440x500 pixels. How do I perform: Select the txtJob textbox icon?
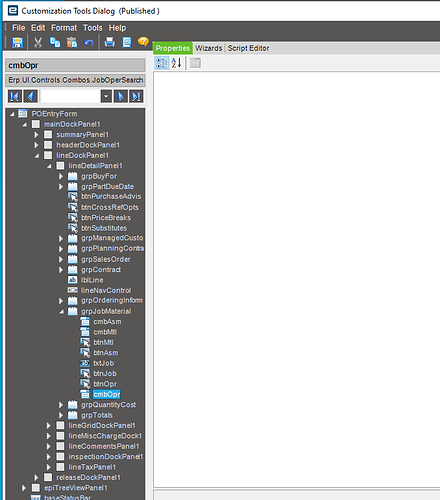[85, 363]
